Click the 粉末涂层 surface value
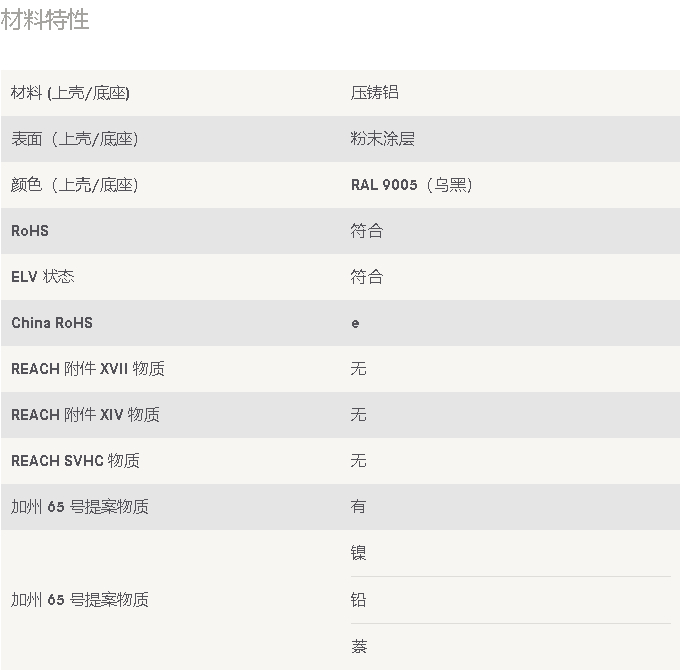 click(x=382, y=139)
